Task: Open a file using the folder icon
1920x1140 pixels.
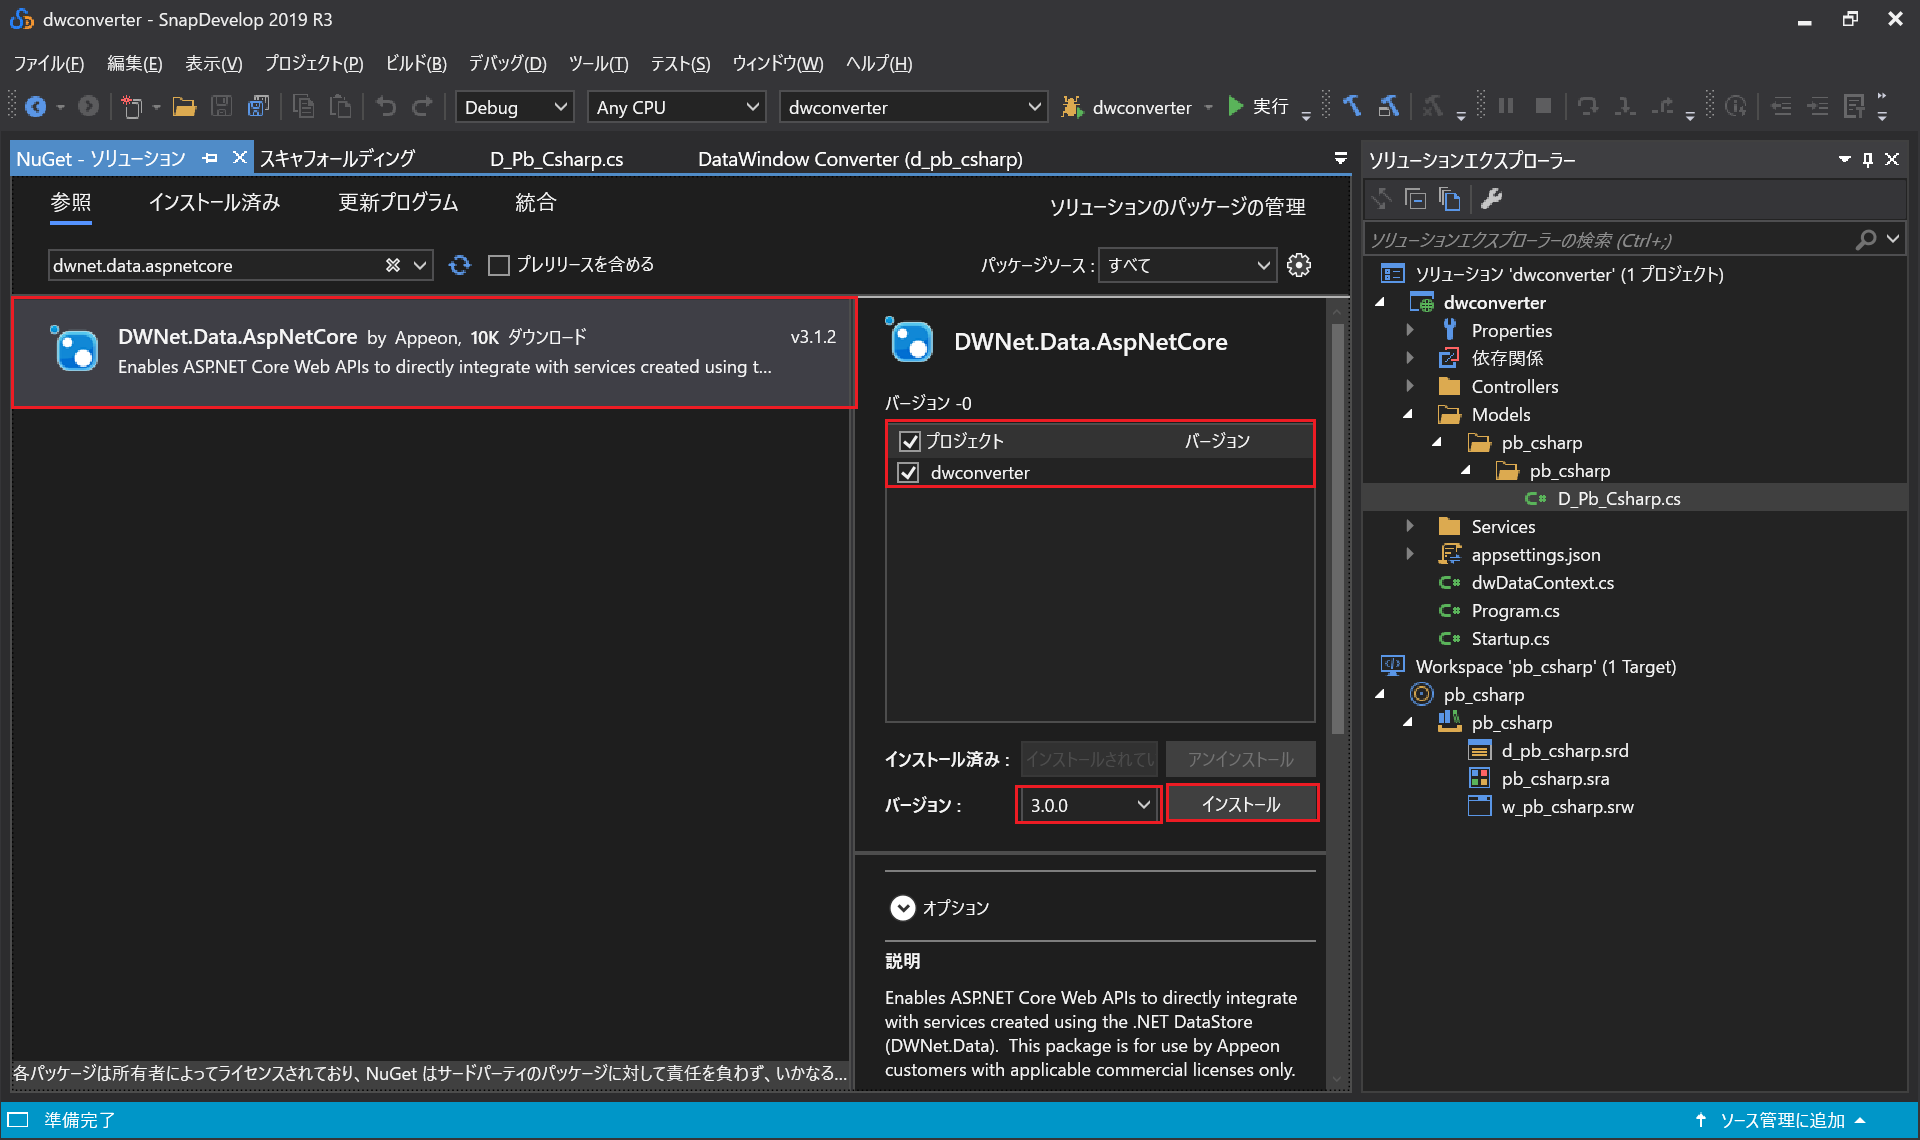Action: 184,106
